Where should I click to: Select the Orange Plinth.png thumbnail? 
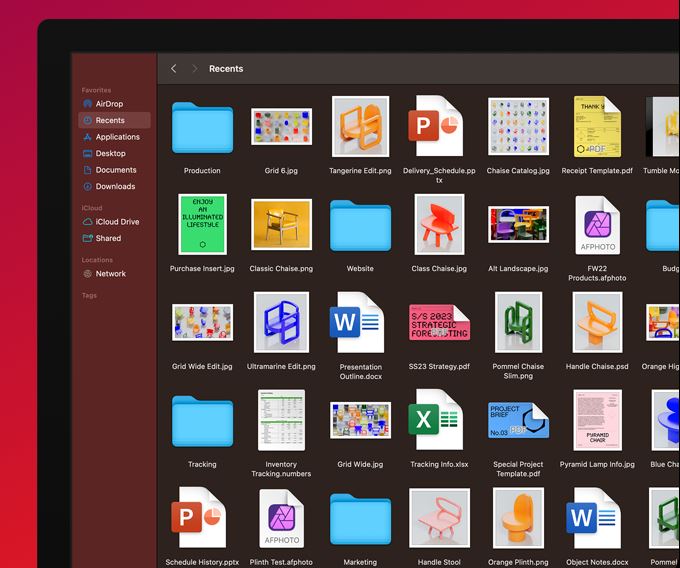pos(518,518)
